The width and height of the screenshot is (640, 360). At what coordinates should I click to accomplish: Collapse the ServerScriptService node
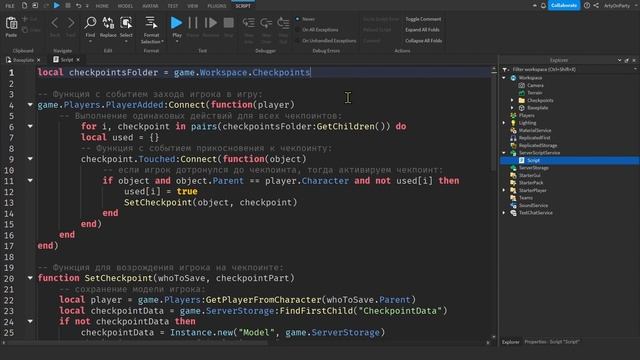504,153
